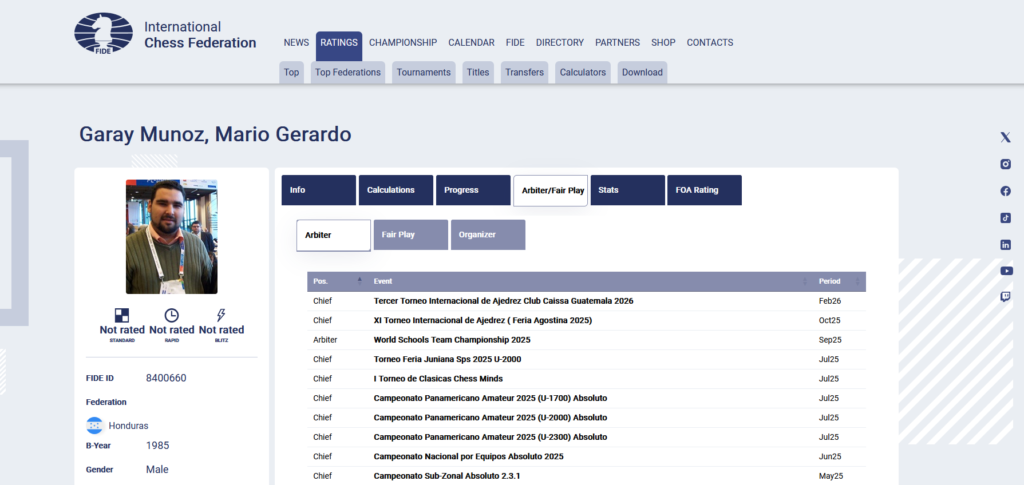Click the Rapid clock rating icon
This screenshot has width=1024, height=485.
tap(171, 315)
